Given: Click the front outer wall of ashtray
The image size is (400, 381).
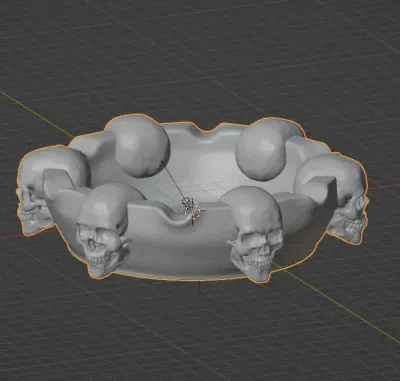Looking at the screenshot, I should pos(177,253).
